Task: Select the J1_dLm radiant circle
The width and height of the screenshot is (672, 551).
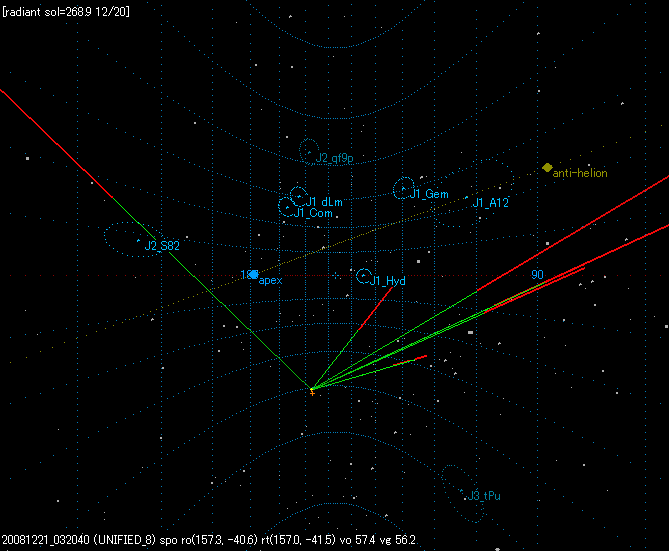Action: pos(299,196)
